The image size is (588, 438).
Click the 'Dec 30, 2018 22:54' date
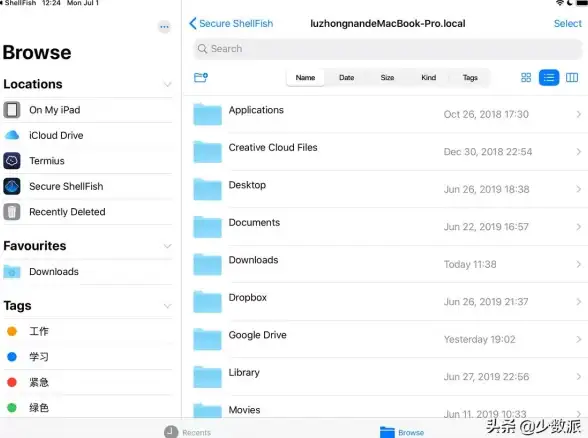[x=488, y=152]
